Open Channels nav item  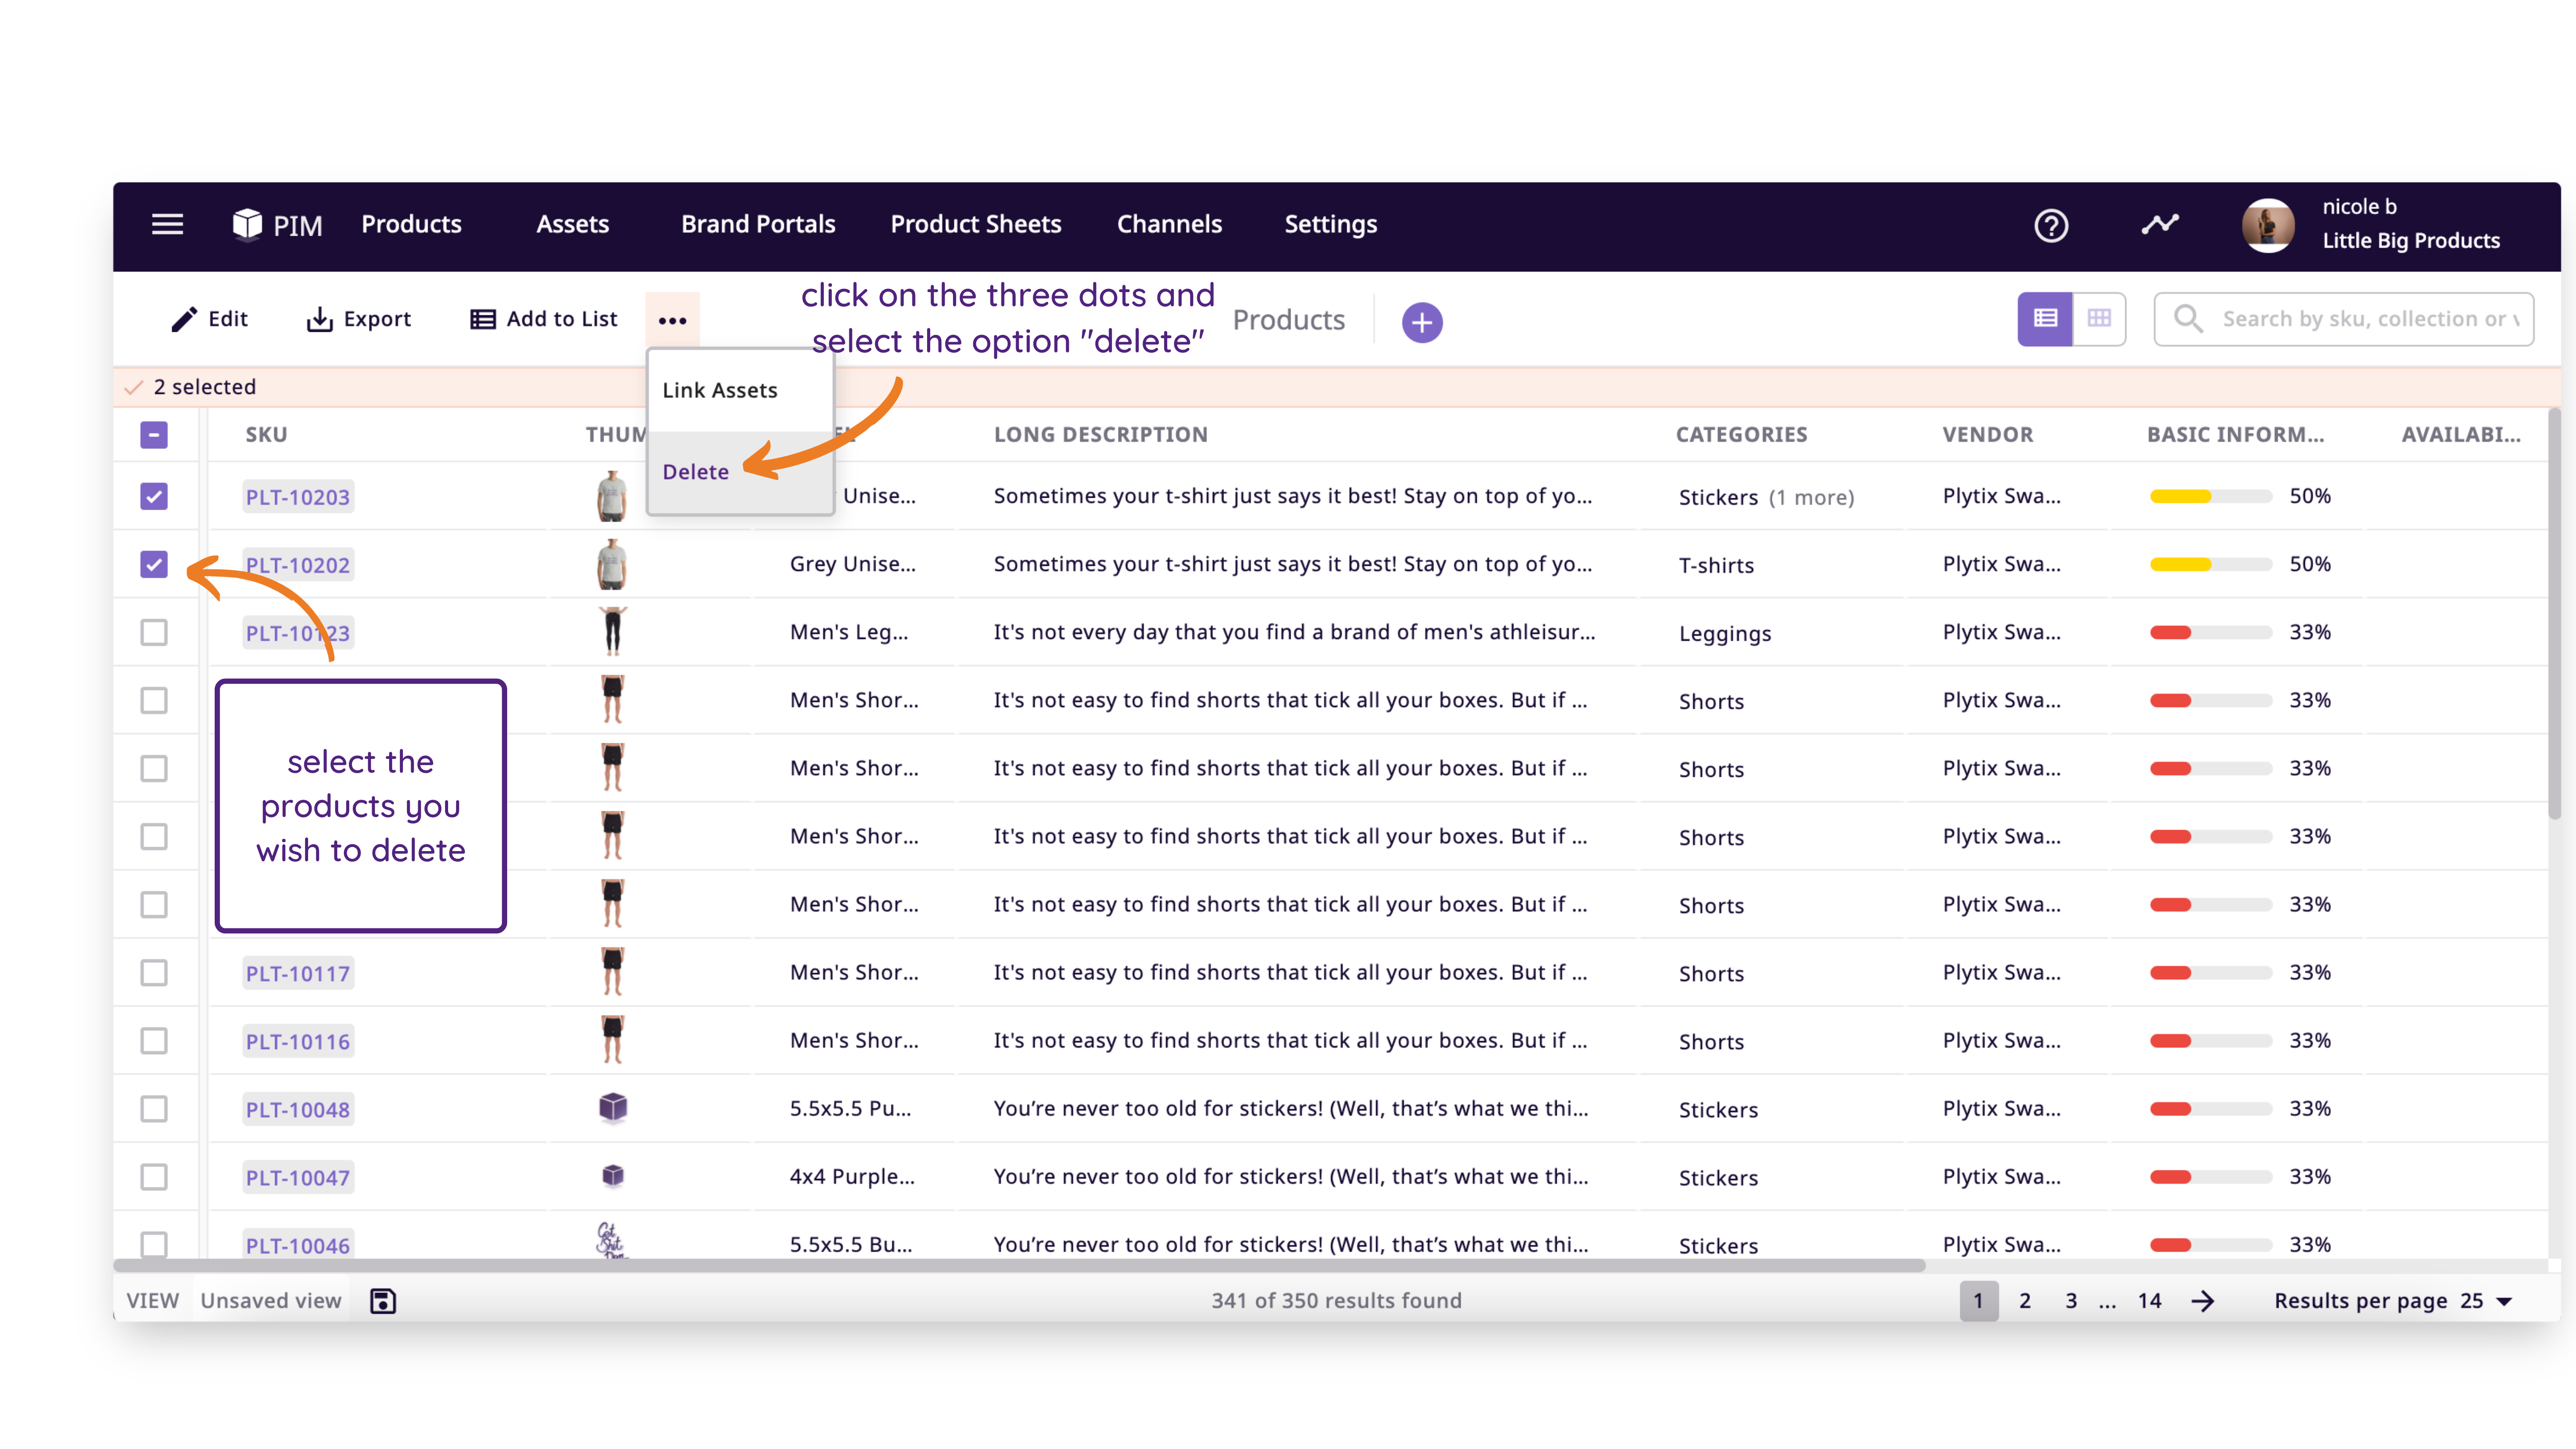(1169, 224)
